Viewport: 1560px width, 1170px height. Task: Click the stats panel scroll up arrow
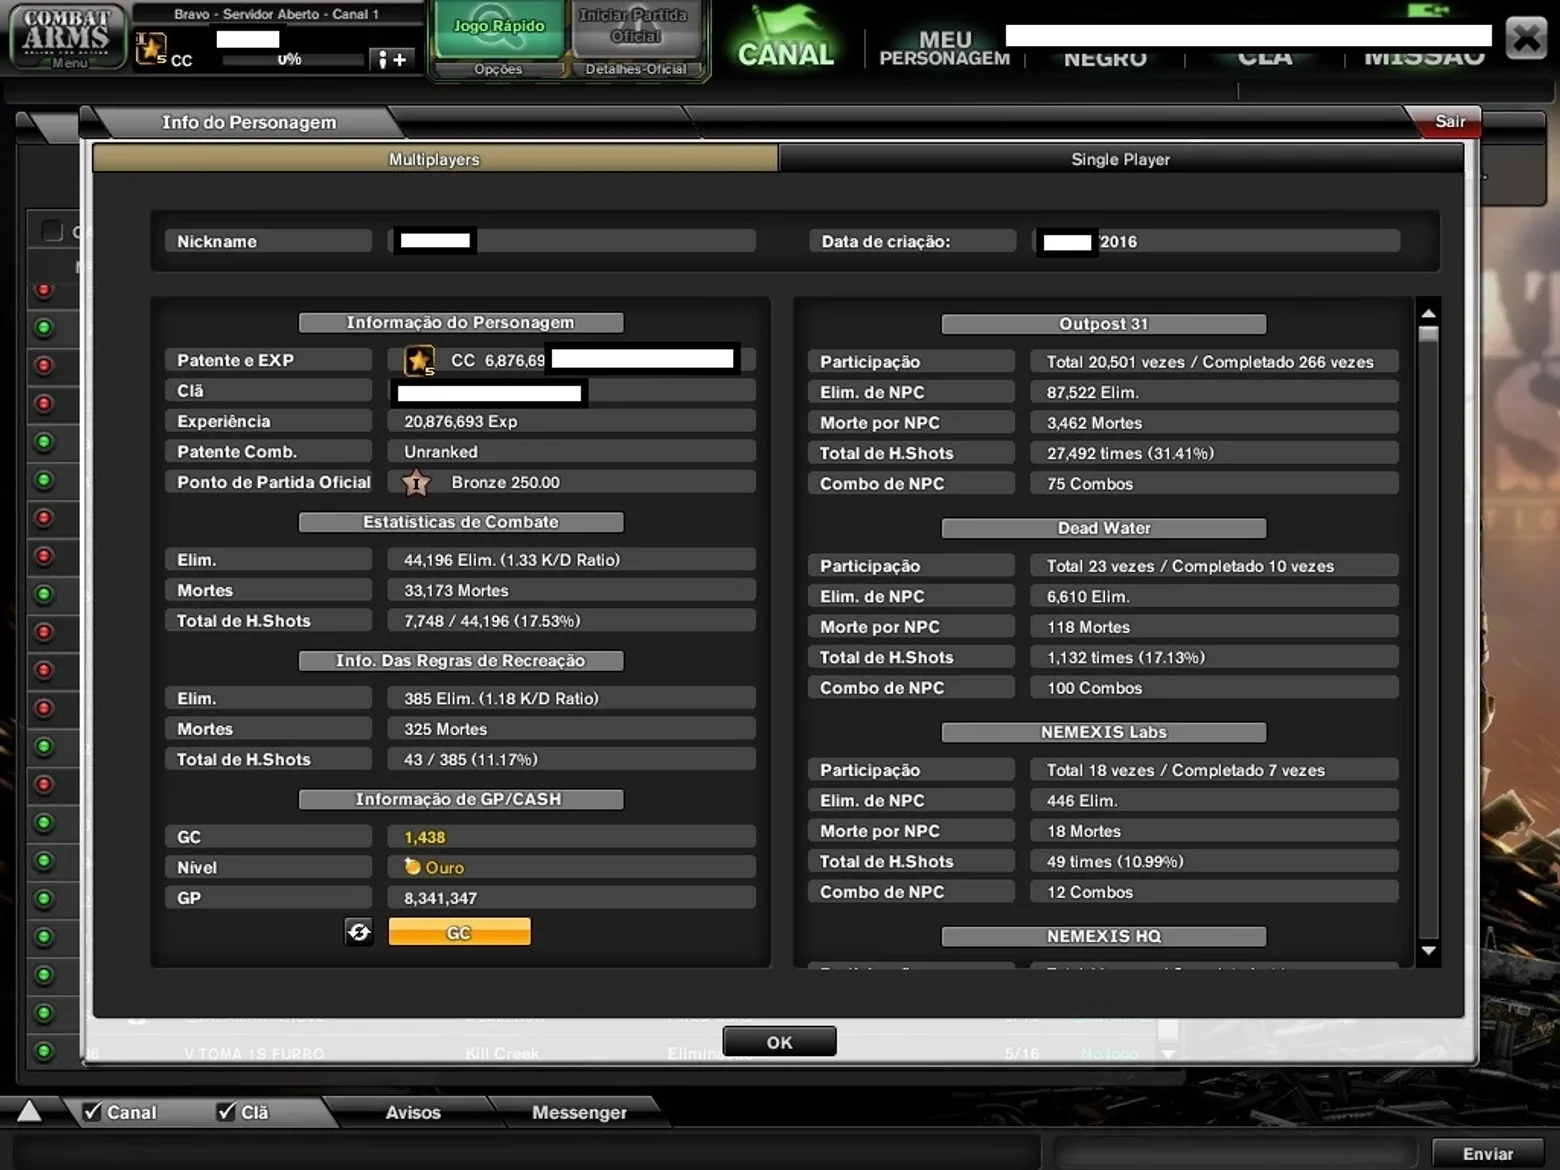(1429, 313)
